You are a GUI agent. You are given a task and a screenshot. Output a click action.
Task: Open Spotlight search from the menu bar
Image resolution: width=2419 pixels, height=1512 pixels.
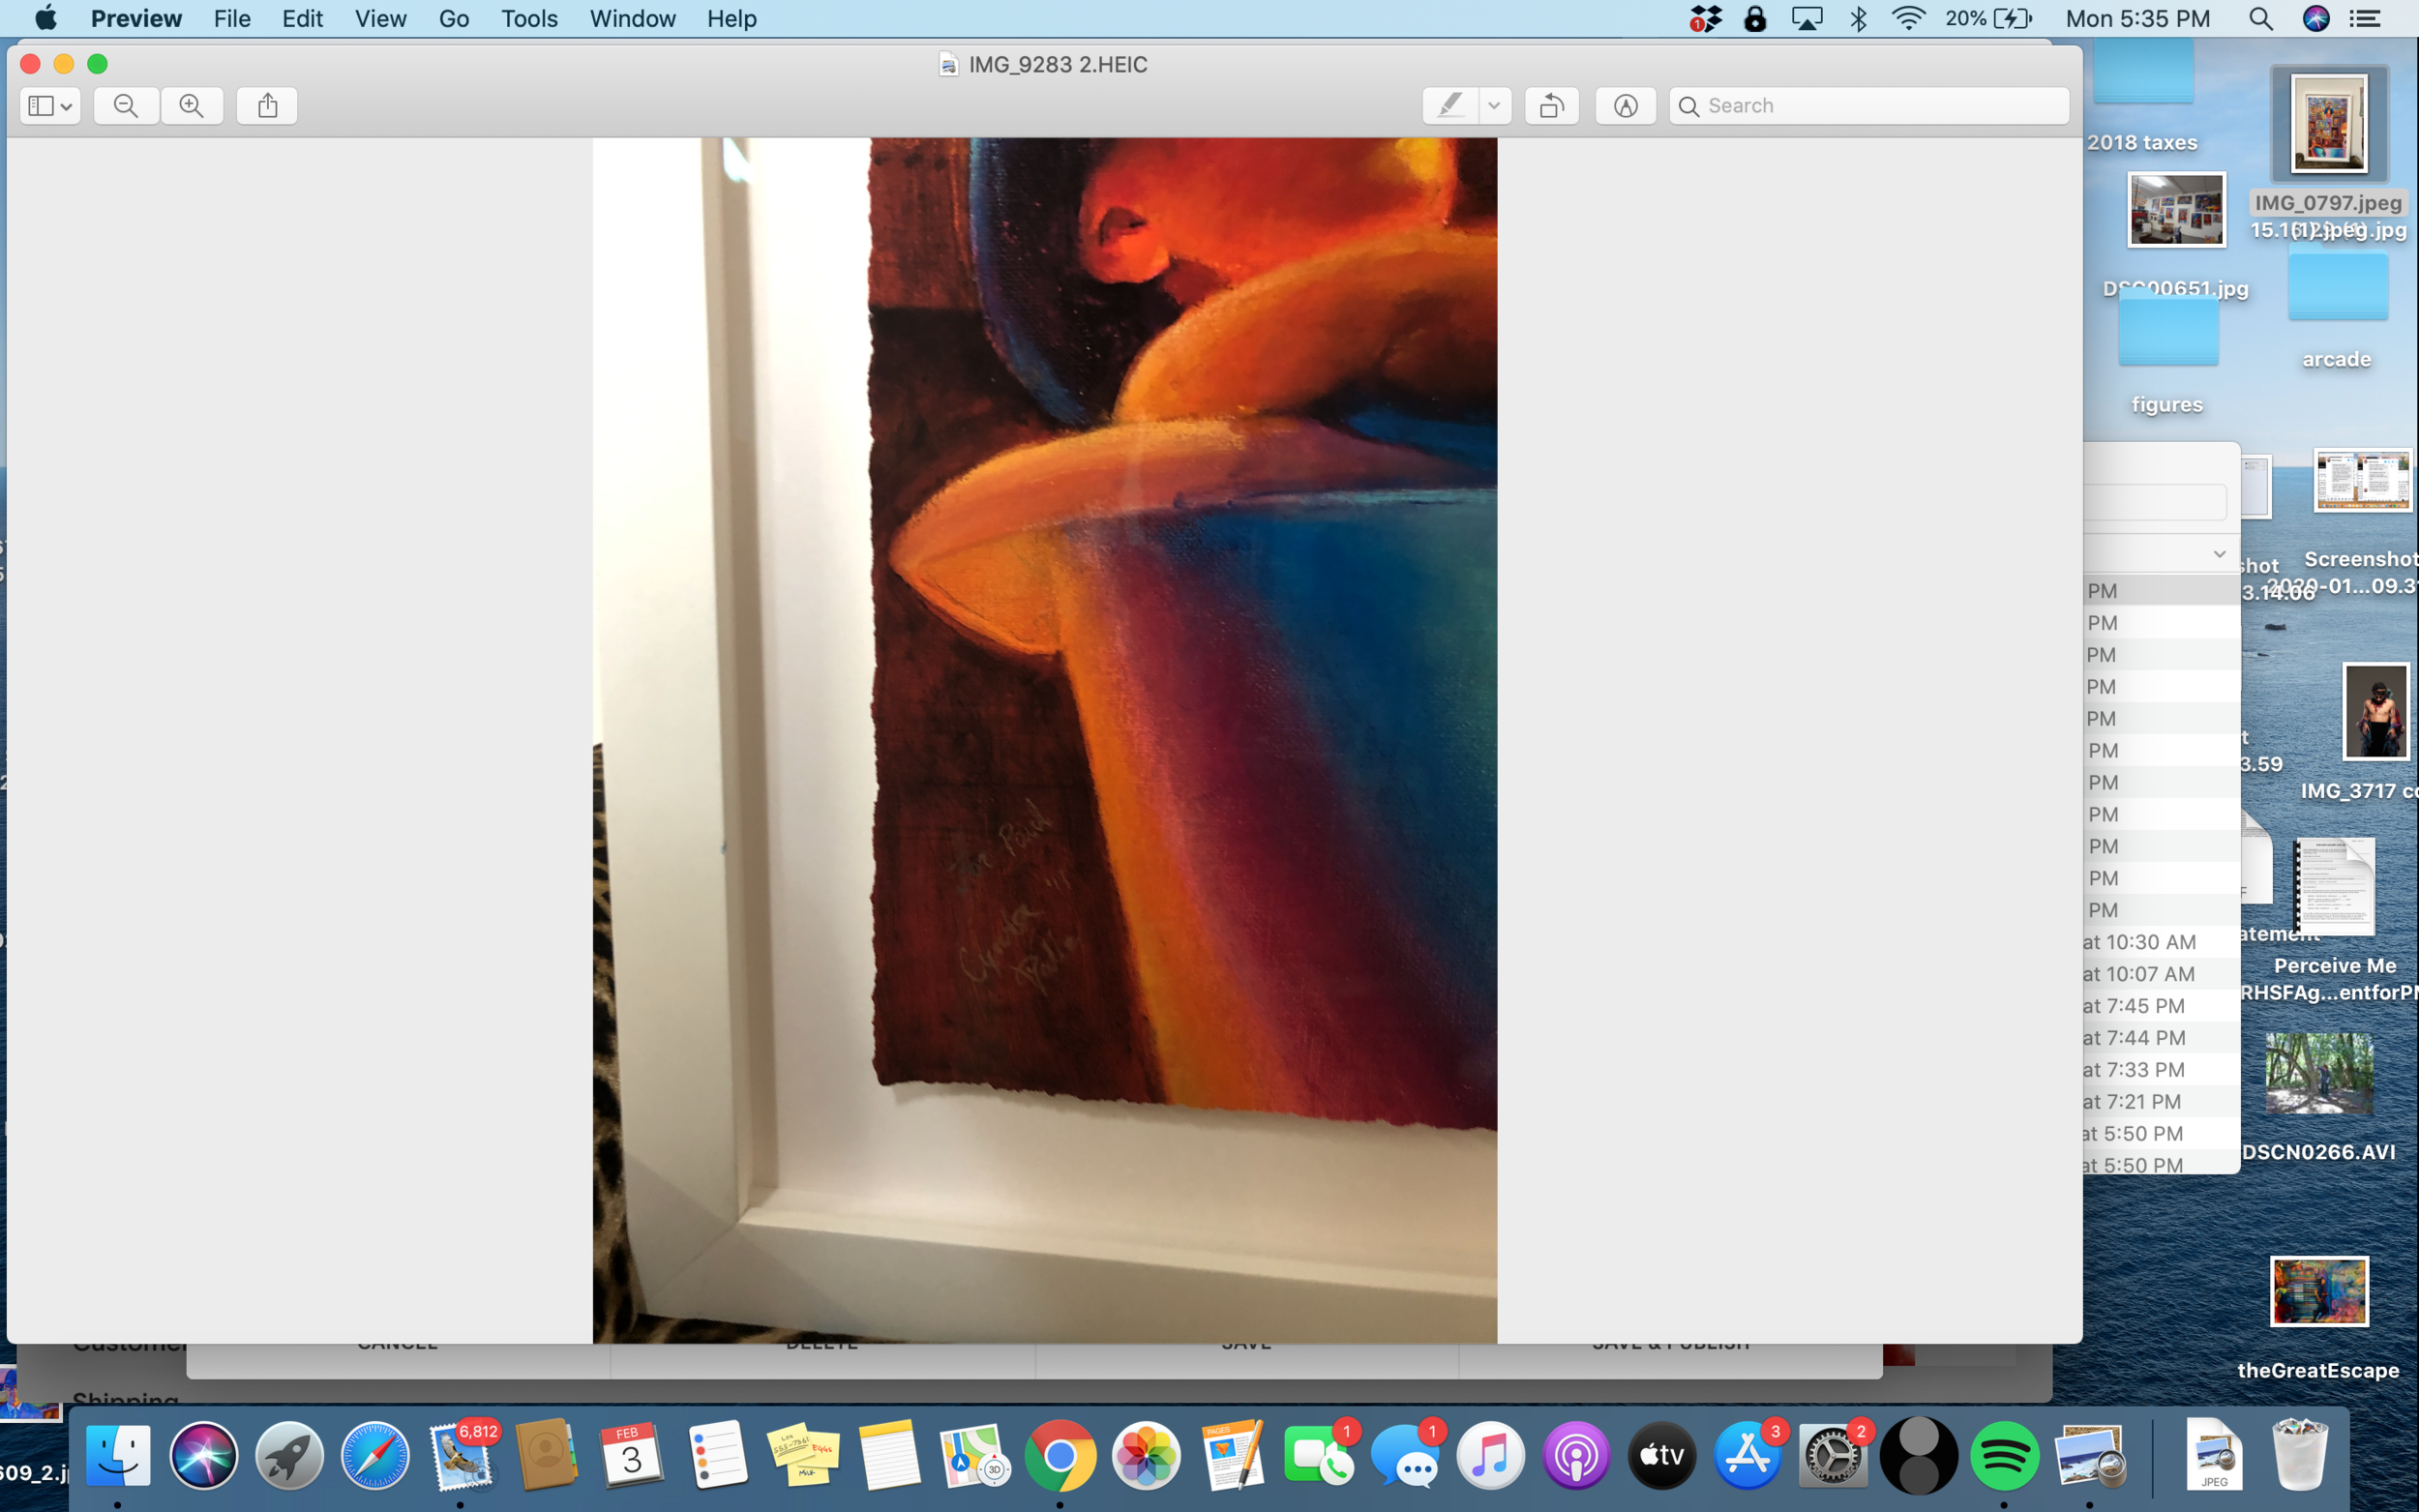tap(2260, 18)
